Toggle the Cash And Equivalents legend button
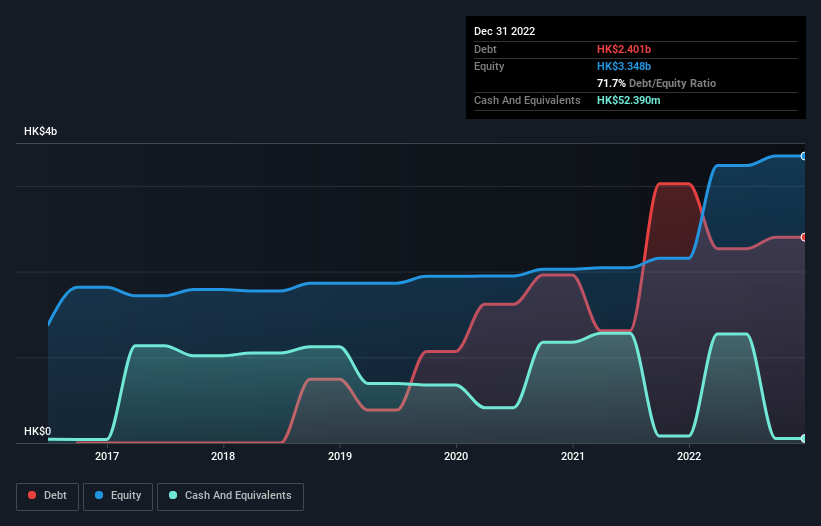This screenshot has width=821, height=526. tap(230, 496)
